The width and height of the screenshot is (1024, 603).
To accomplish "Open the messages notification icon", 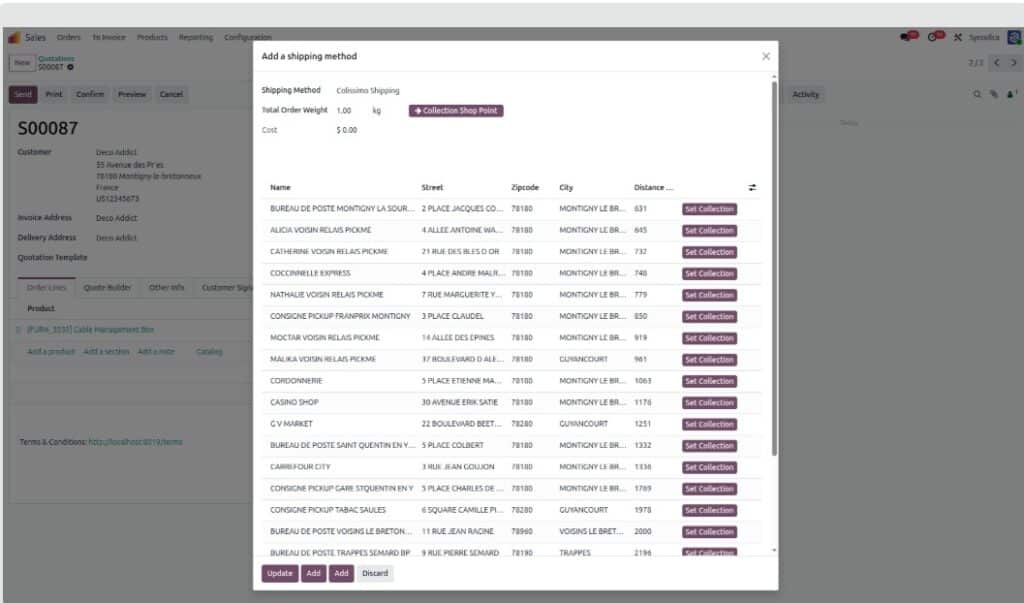I will pyautogui.click(x=910, y=37).
